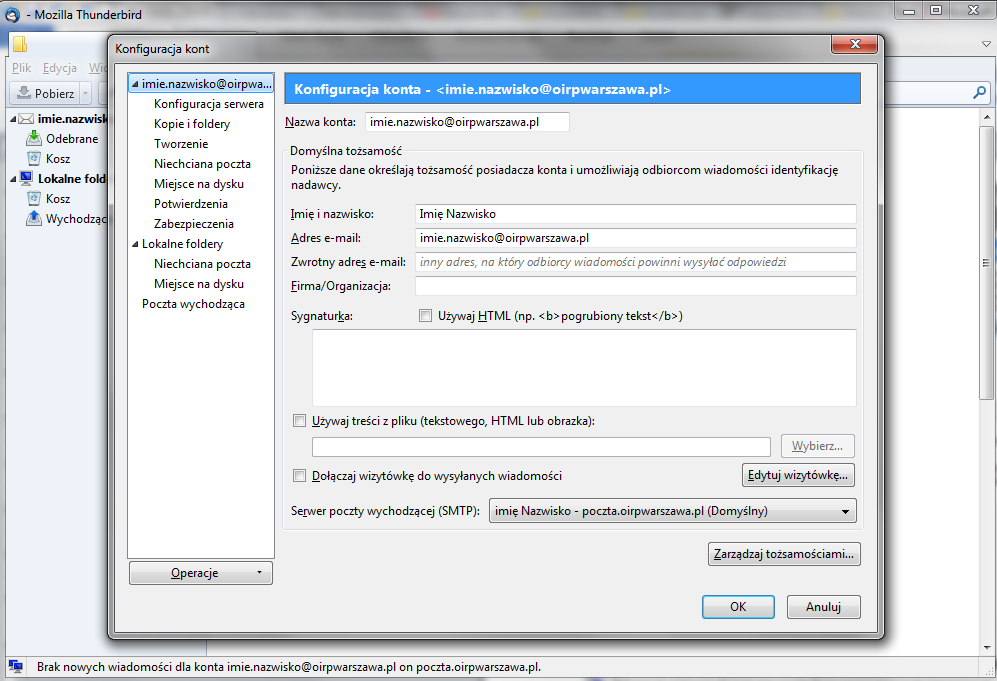
Task: Click the folder tab icon in main window
Action: point(20,43)
